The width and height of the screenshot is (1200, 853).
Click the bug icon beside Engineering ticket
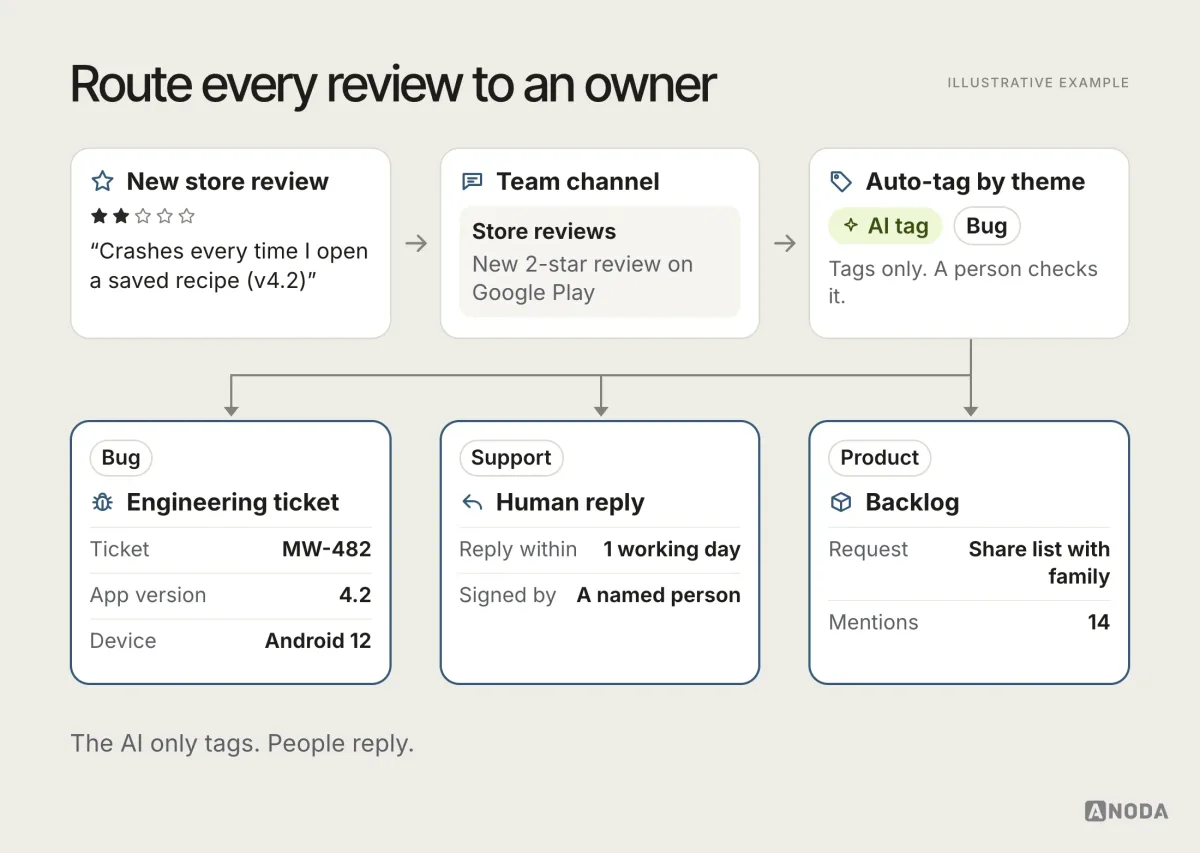(x=102, y=502)
